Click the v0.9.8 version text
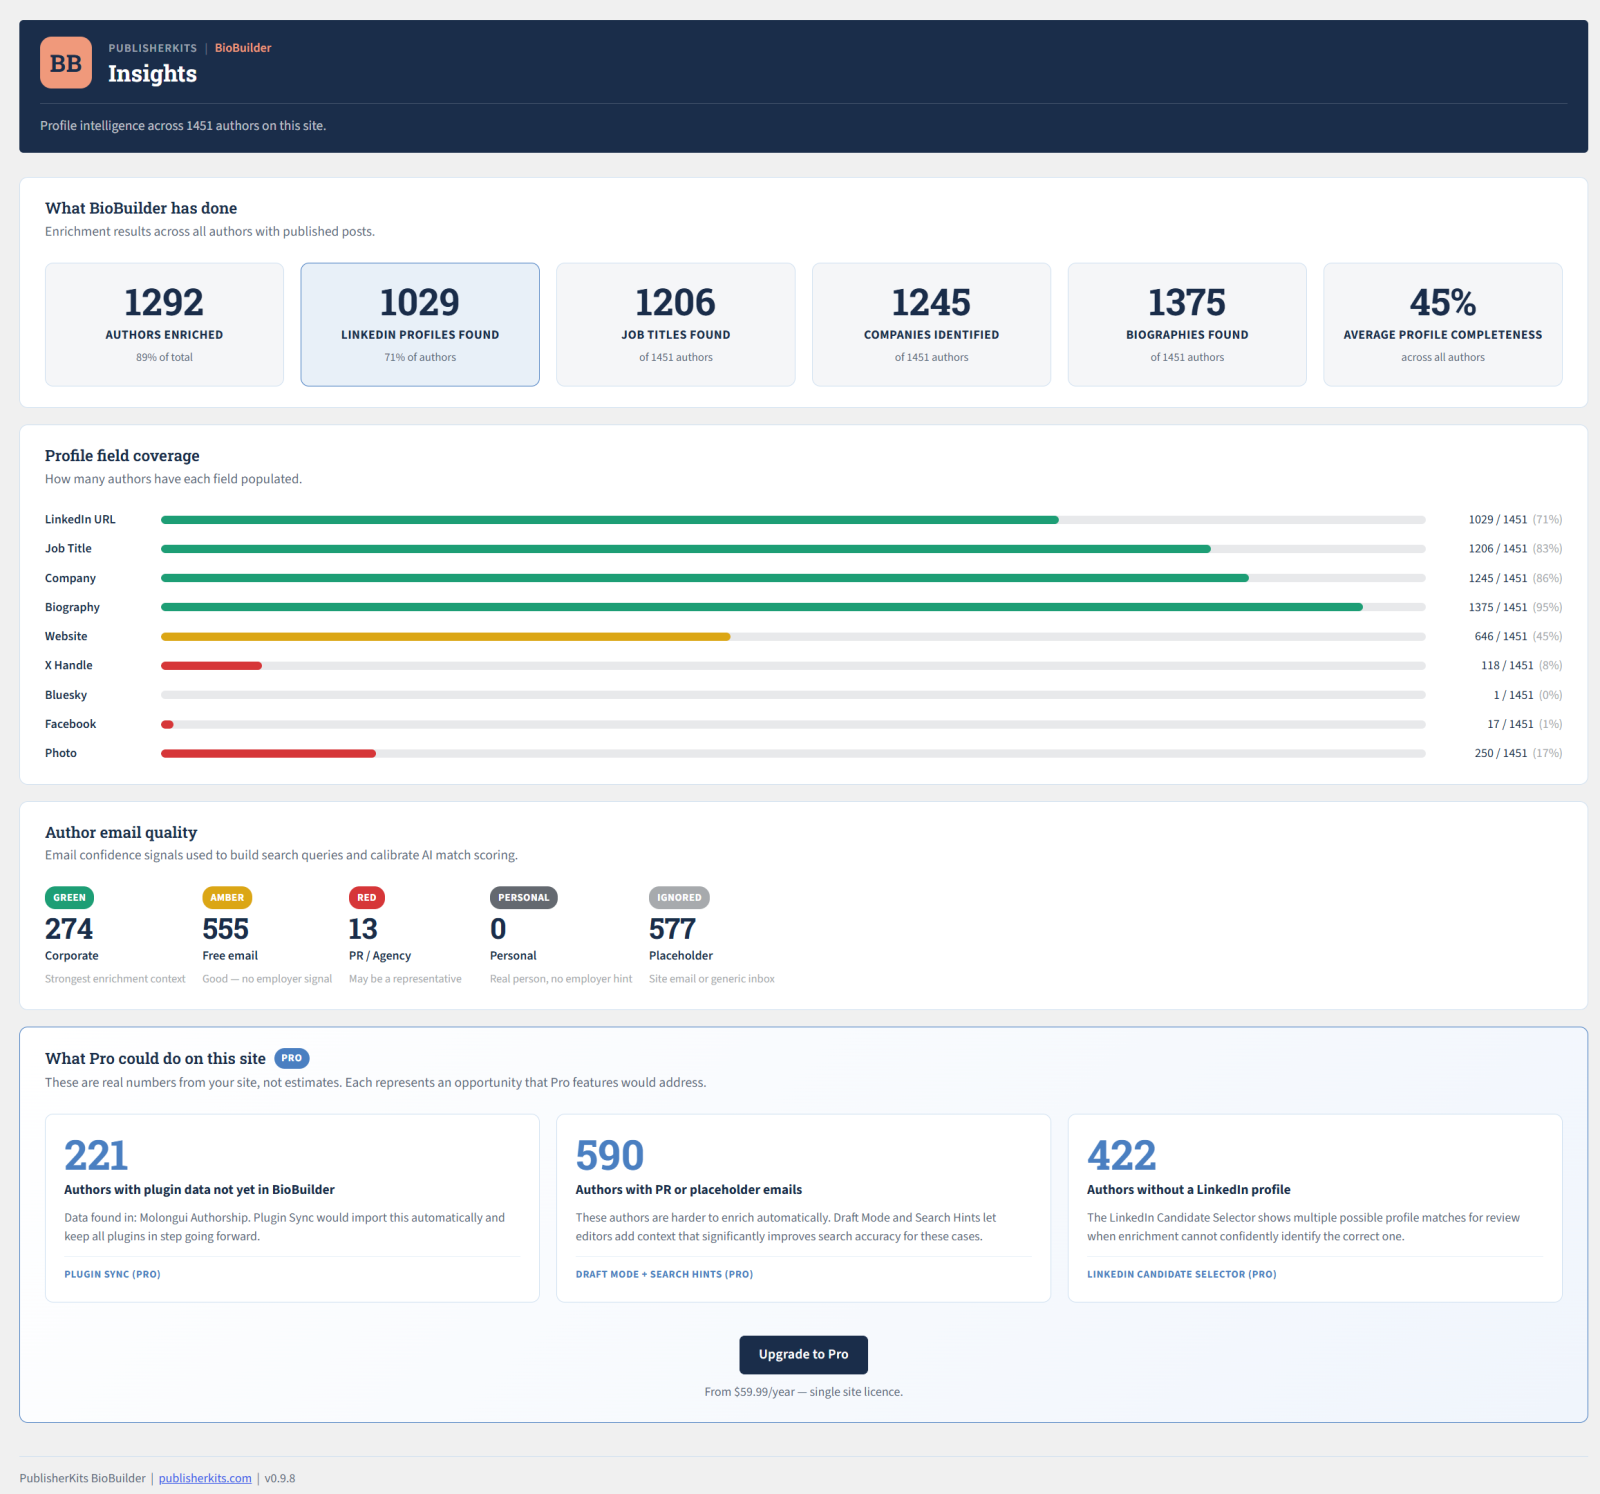The height and width of the screenshot is (1494, 1600). [x=280, y=1478]
